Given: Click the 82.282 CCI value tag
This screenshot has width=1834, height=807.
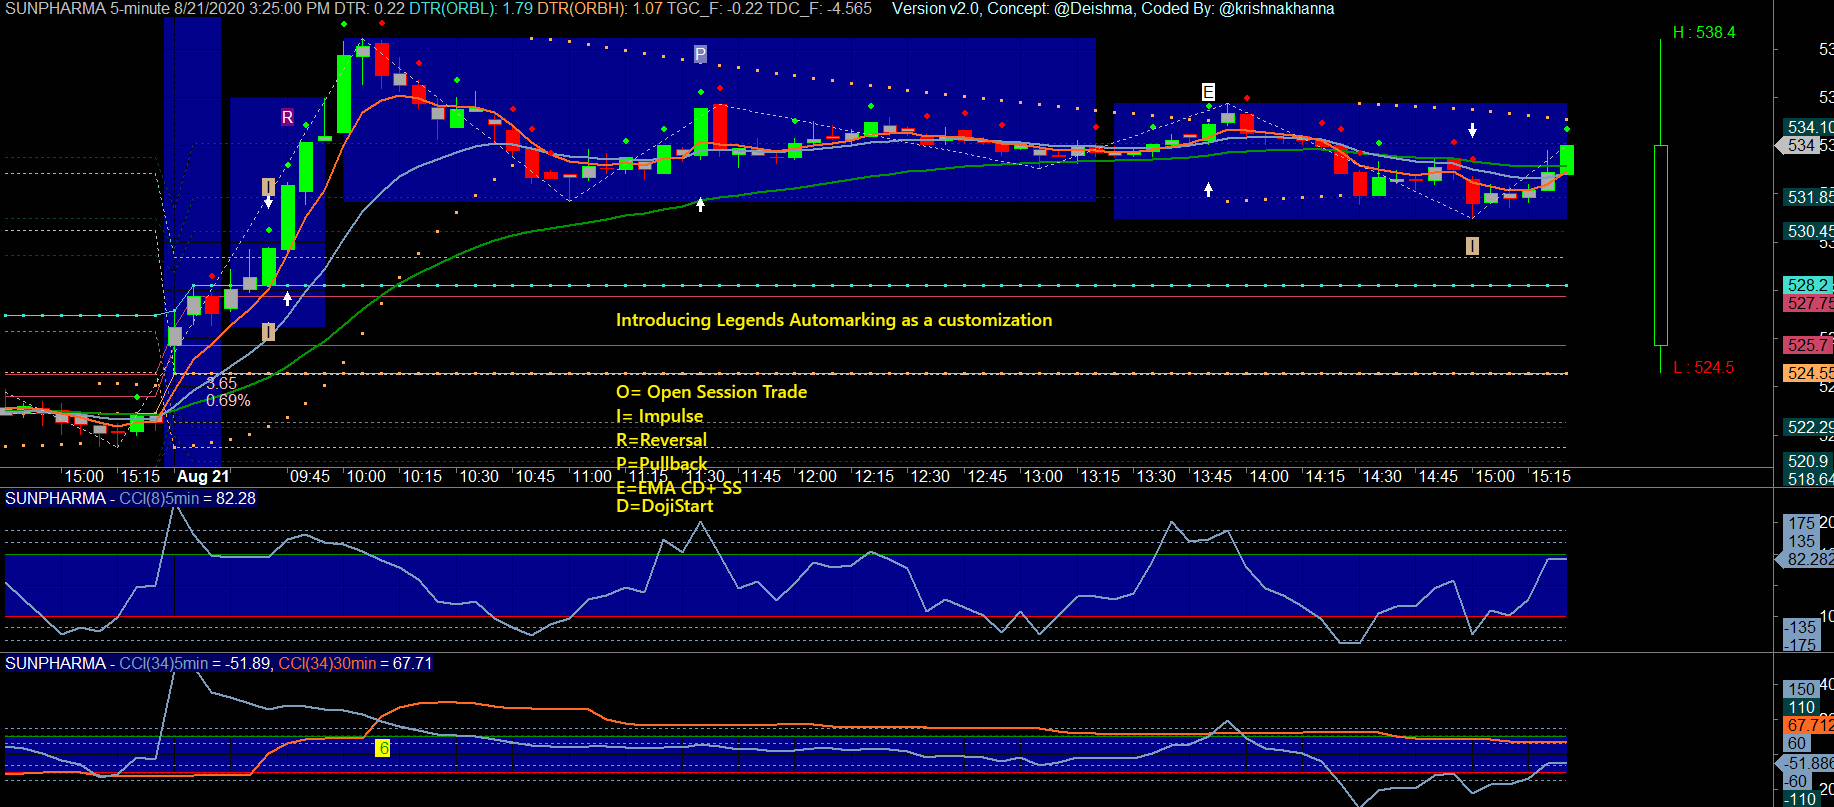Looking at the screenshot, I should click(1810, 559).
